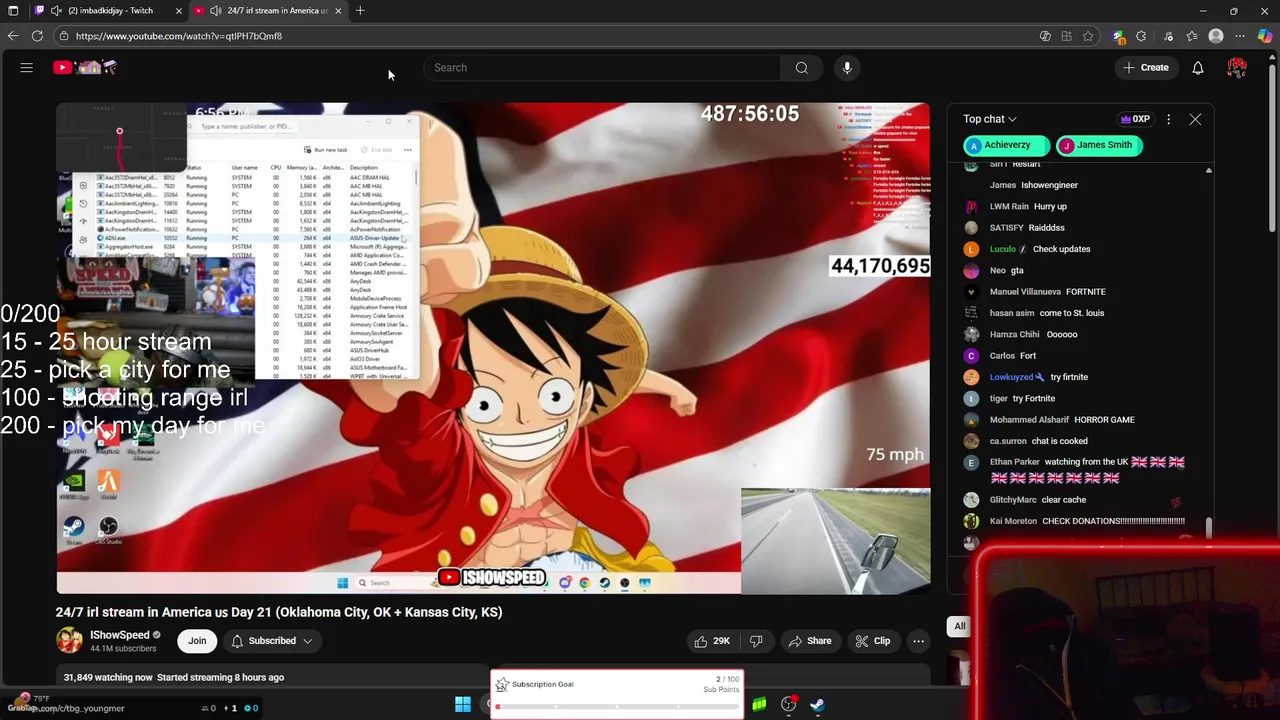Click the Create button
The width and height of the screenshot is (1280, 720).
[x=1146, y=67]
